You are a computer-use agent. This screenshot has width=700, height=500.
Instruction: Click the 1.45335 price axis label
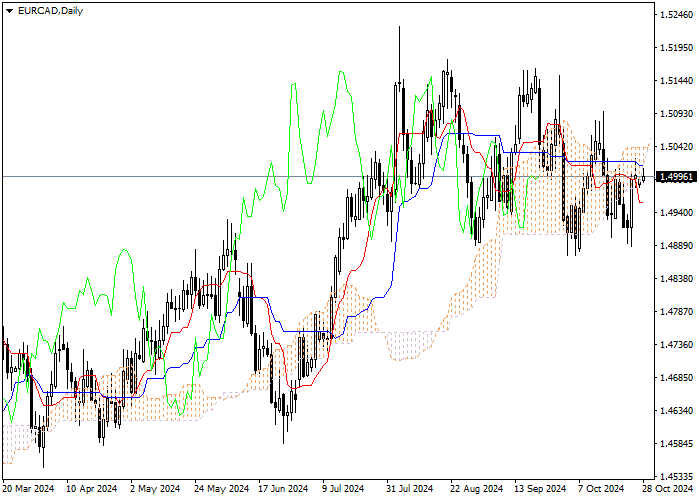point(677,477)
